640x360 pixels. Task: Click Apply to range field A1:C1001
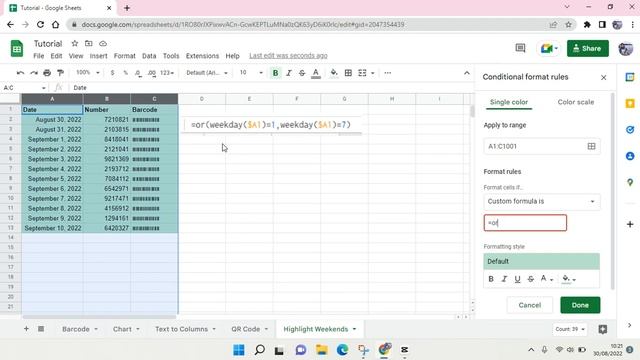point(542,146)
